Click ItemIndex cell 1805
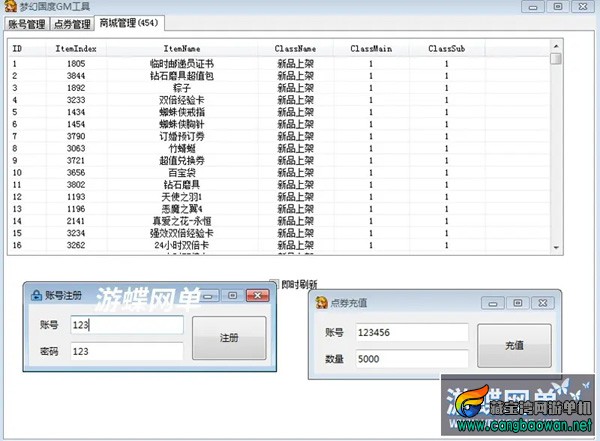 click(76, 64)
